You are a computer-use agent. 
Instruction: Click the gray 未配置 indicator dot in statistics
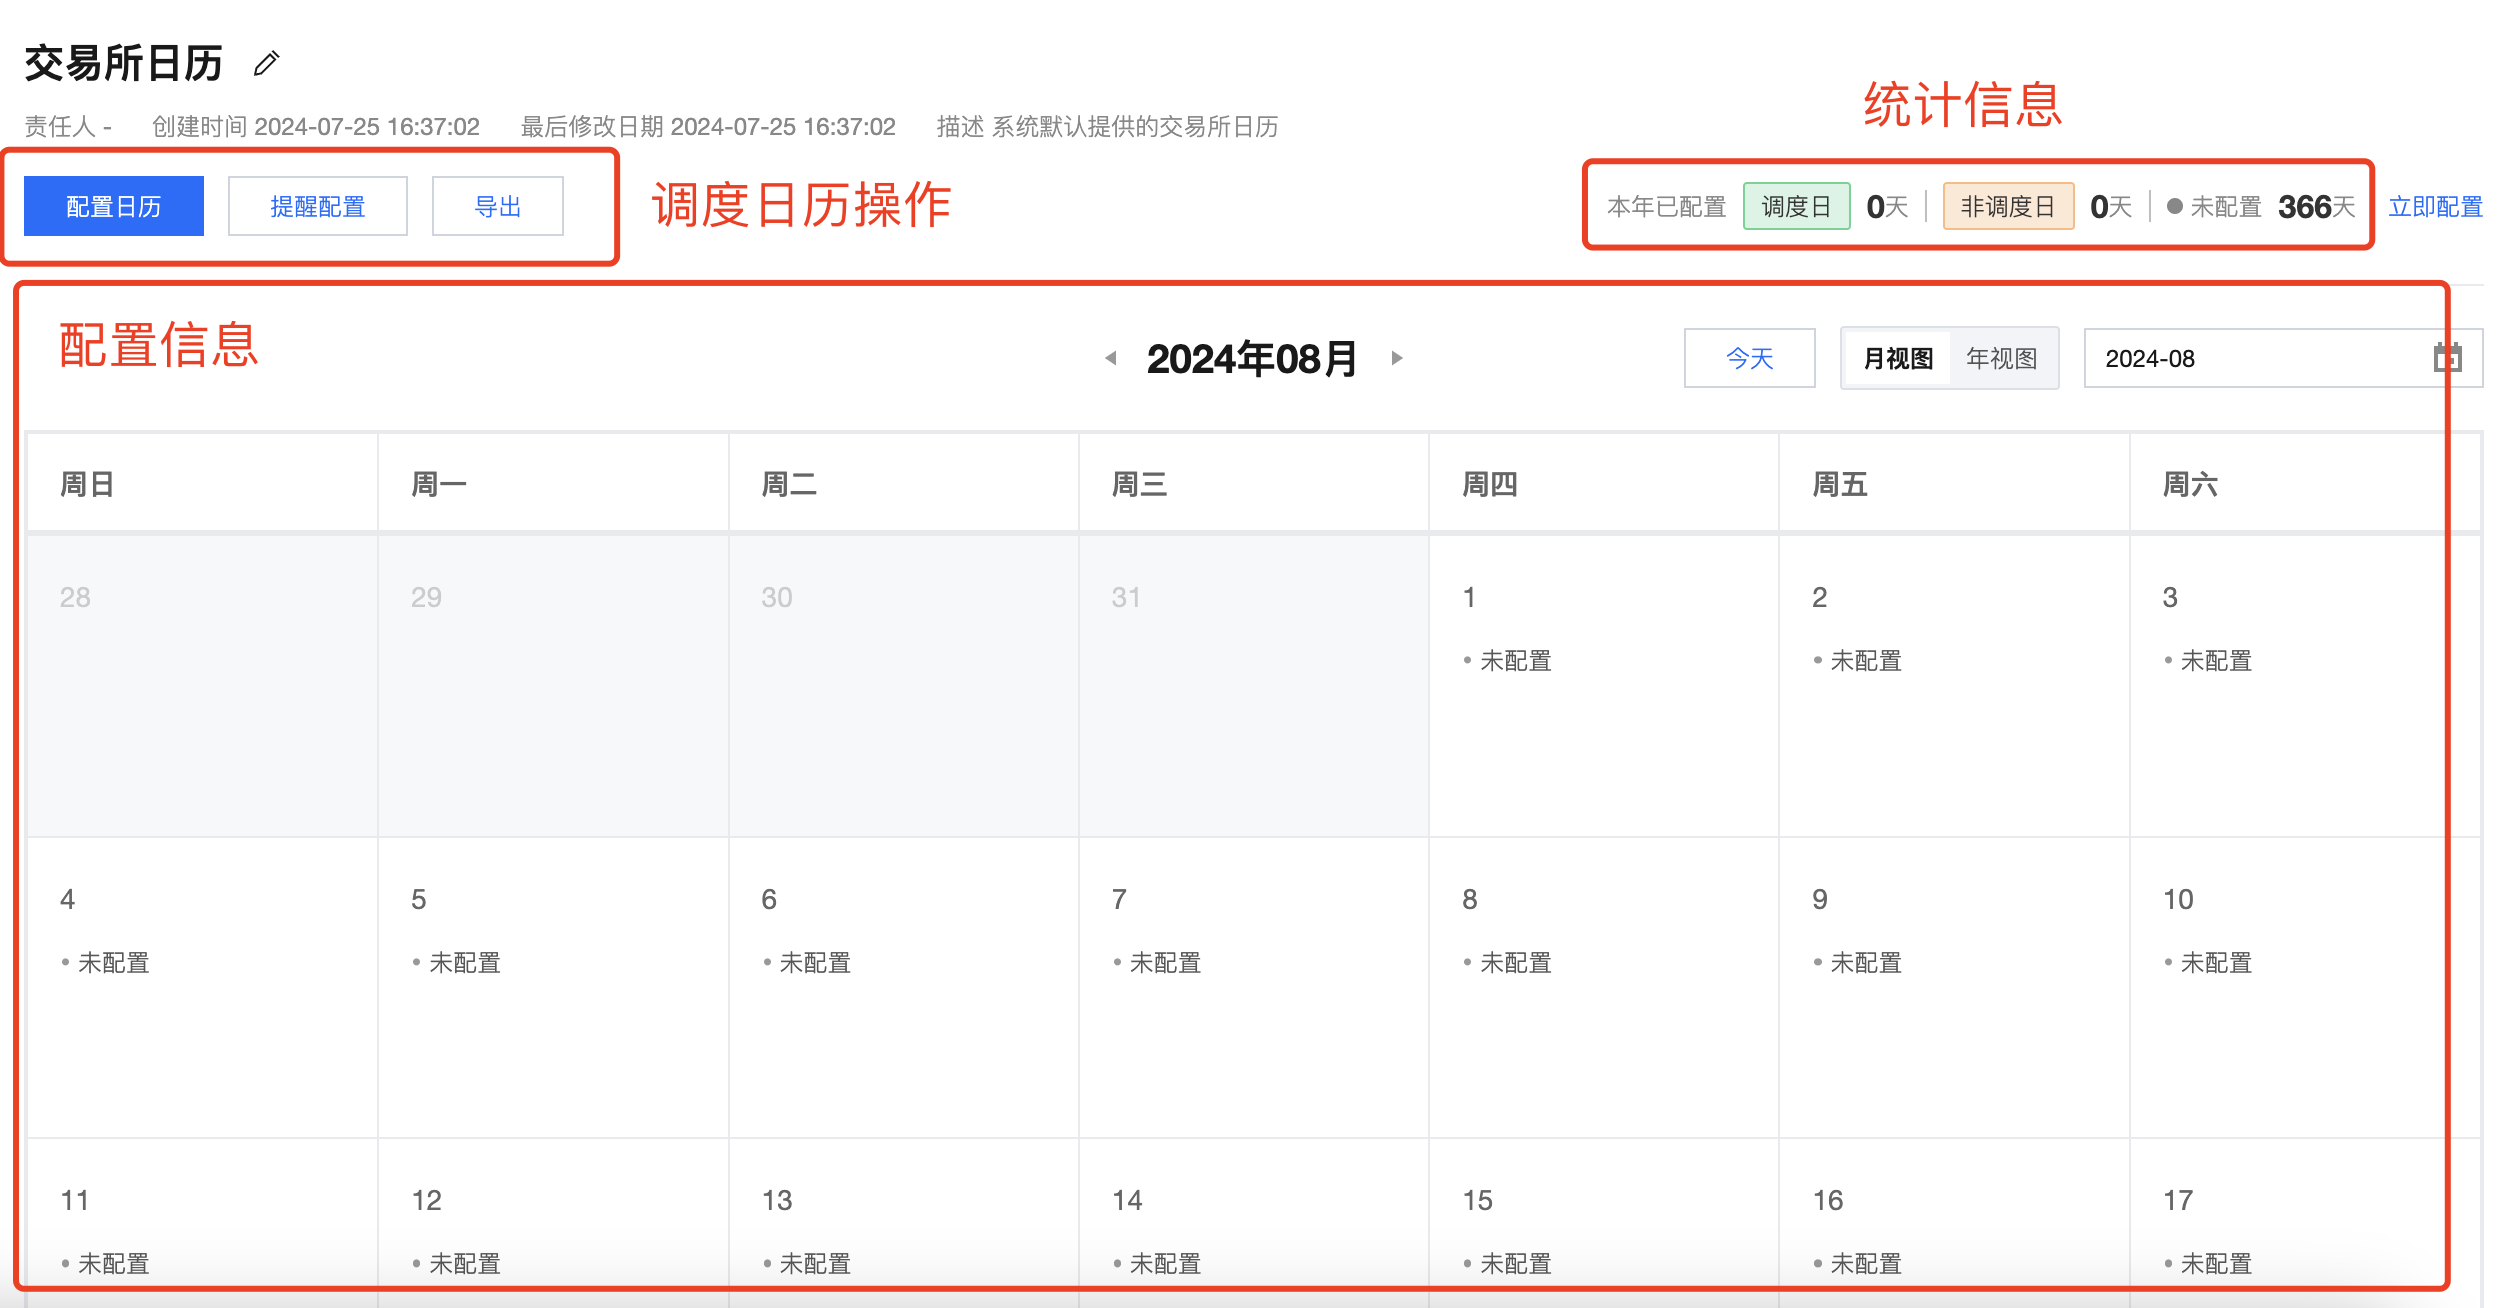click(2174, 207)
